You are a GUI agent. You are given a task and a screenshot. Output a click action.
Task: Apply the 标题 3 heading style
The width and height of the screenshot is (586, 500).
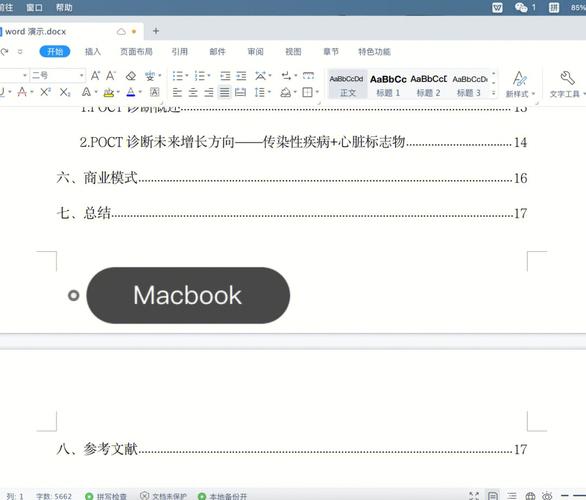[x=469, y=84]
